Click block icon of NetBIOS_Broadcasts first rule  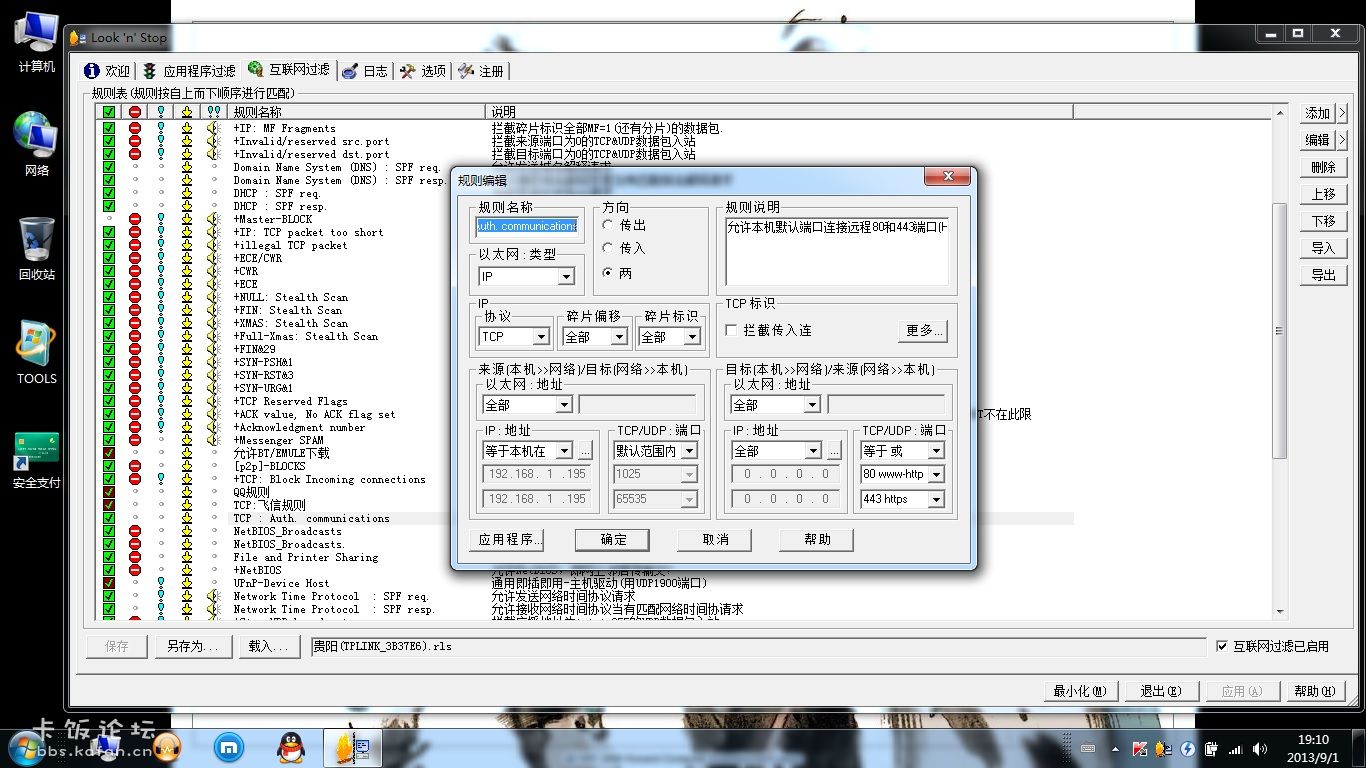[135, 531]
